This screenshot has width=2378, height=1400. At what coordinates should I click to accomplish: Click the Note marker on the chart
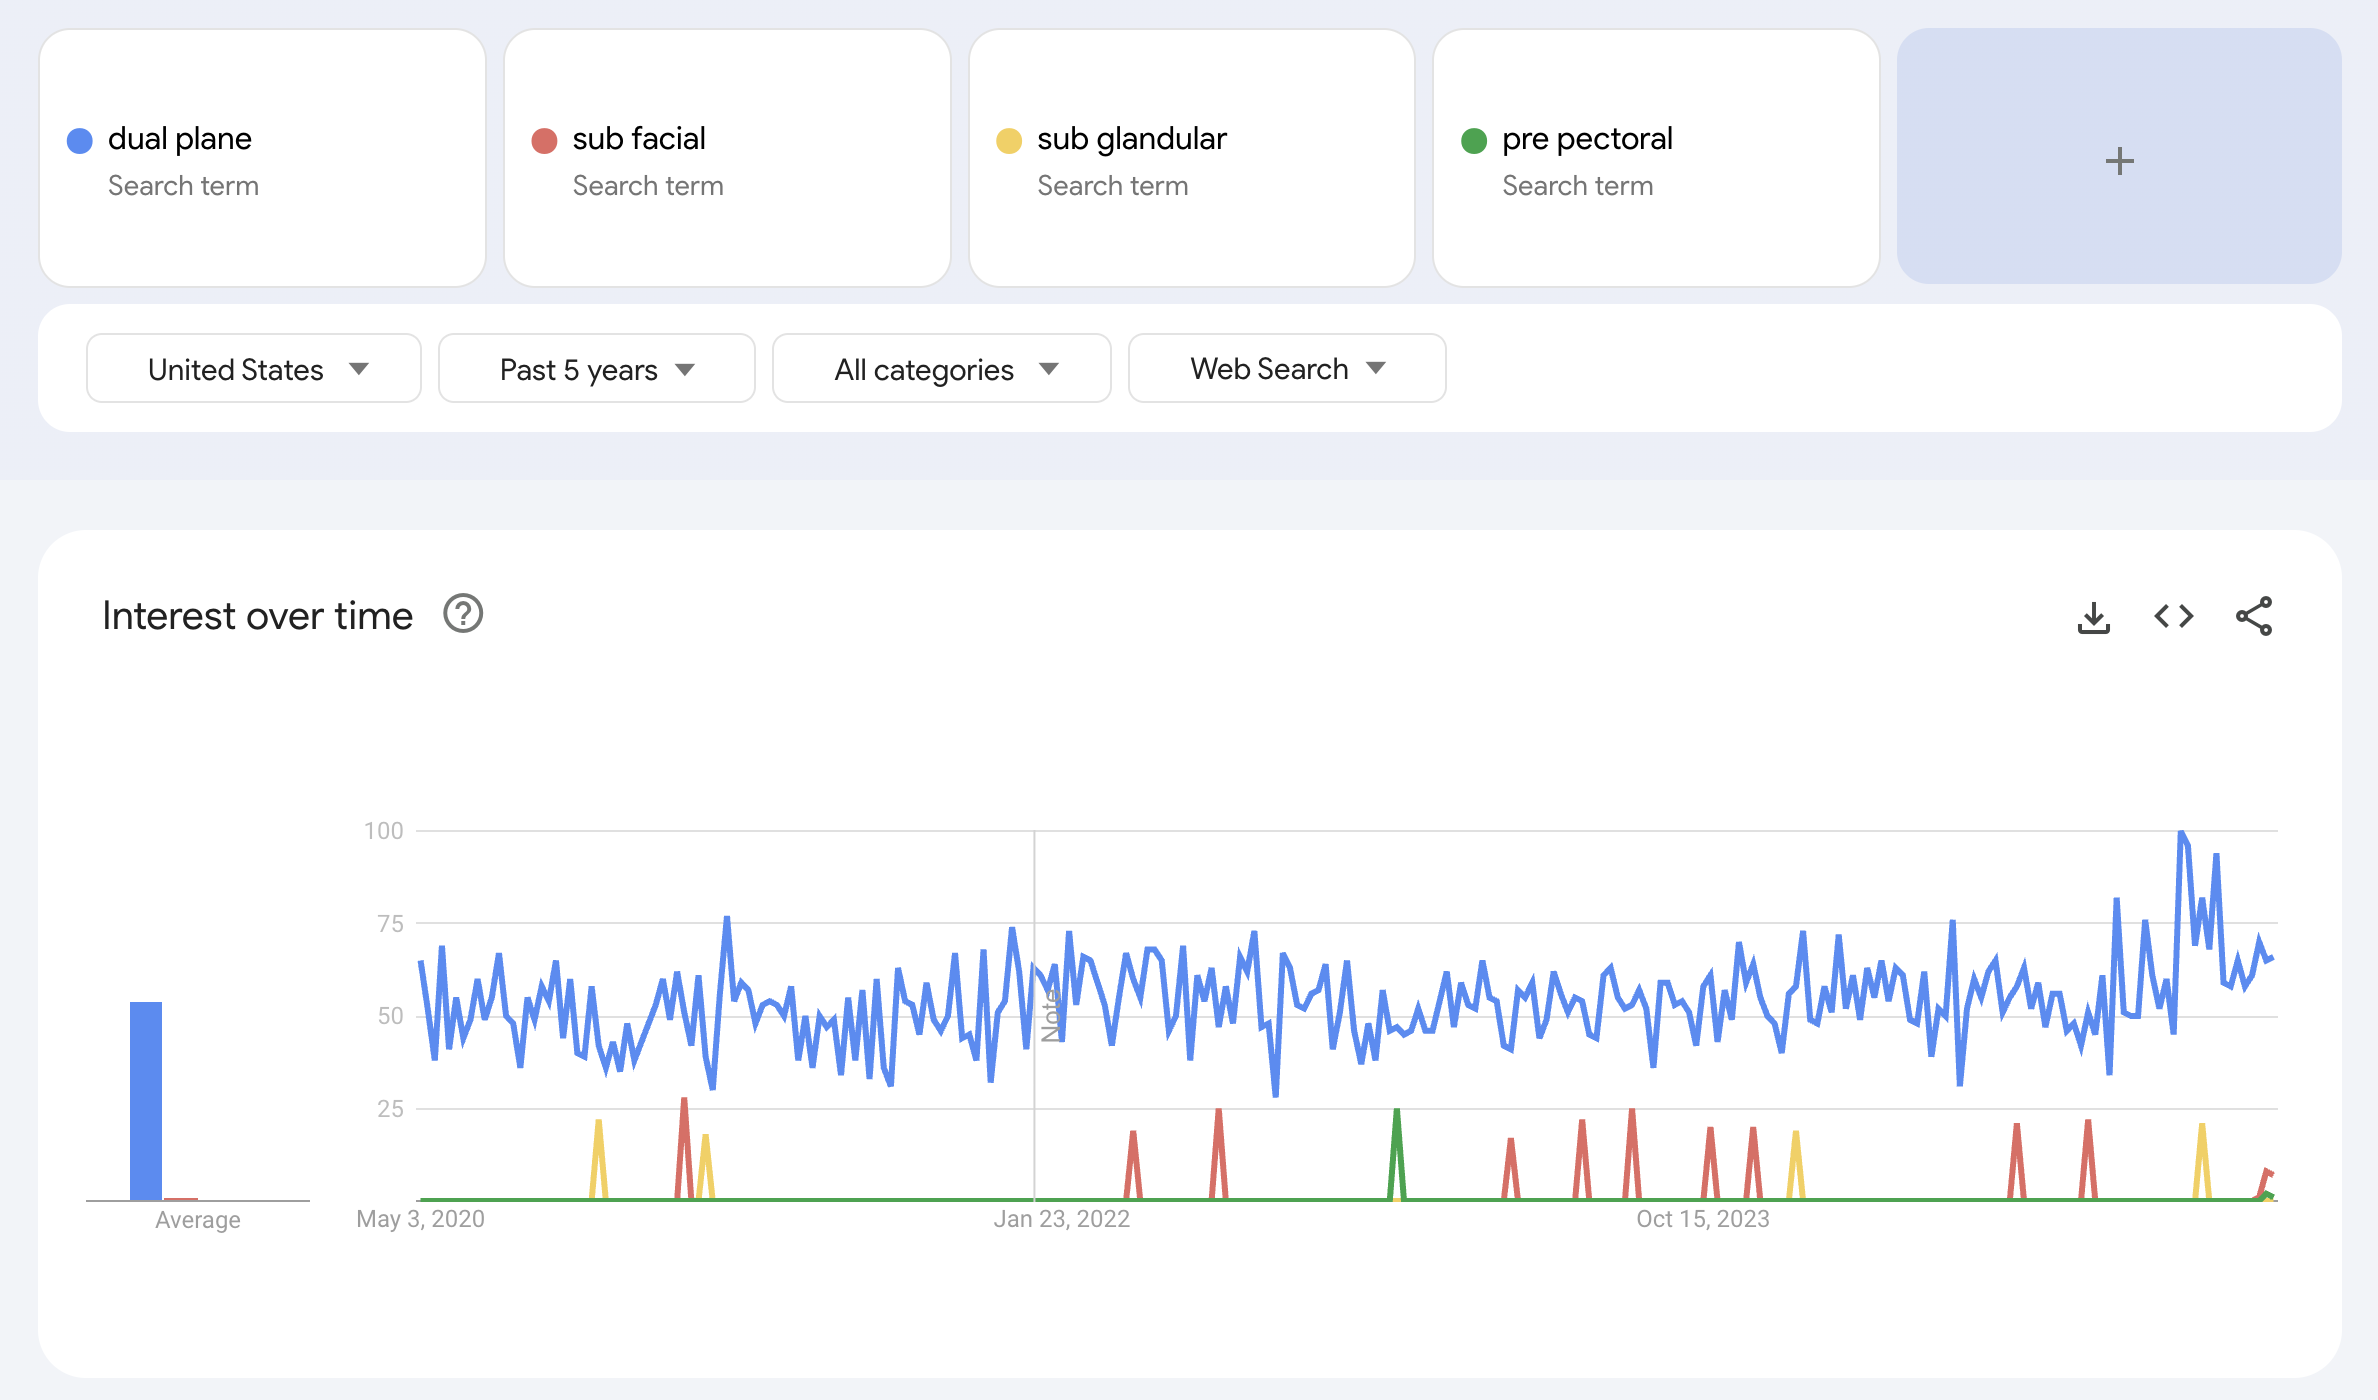[1050, 1015]
